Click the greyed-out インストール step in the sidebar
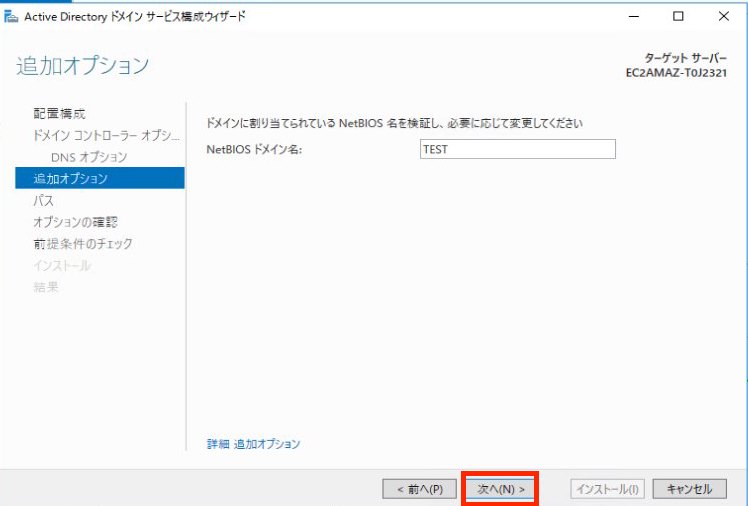Image resolution: width=748 pixels, height=506 pixels. pyautogui.click(x=62, y=265)
